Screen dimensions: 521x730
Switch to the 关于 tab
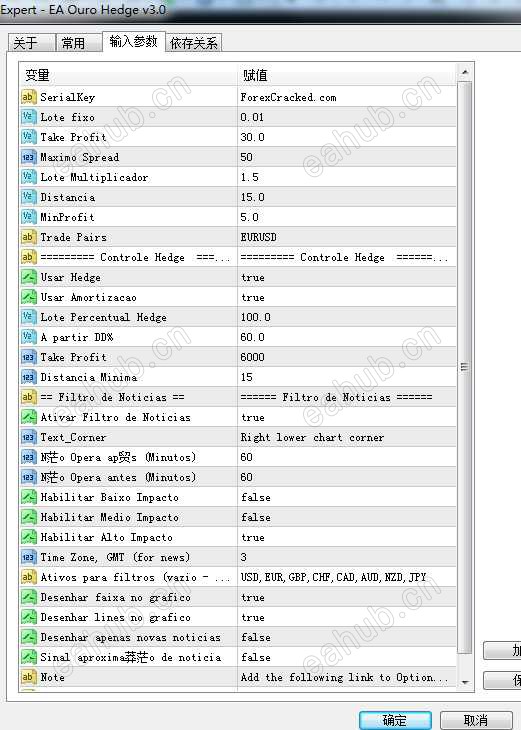(x=31, y=43)
